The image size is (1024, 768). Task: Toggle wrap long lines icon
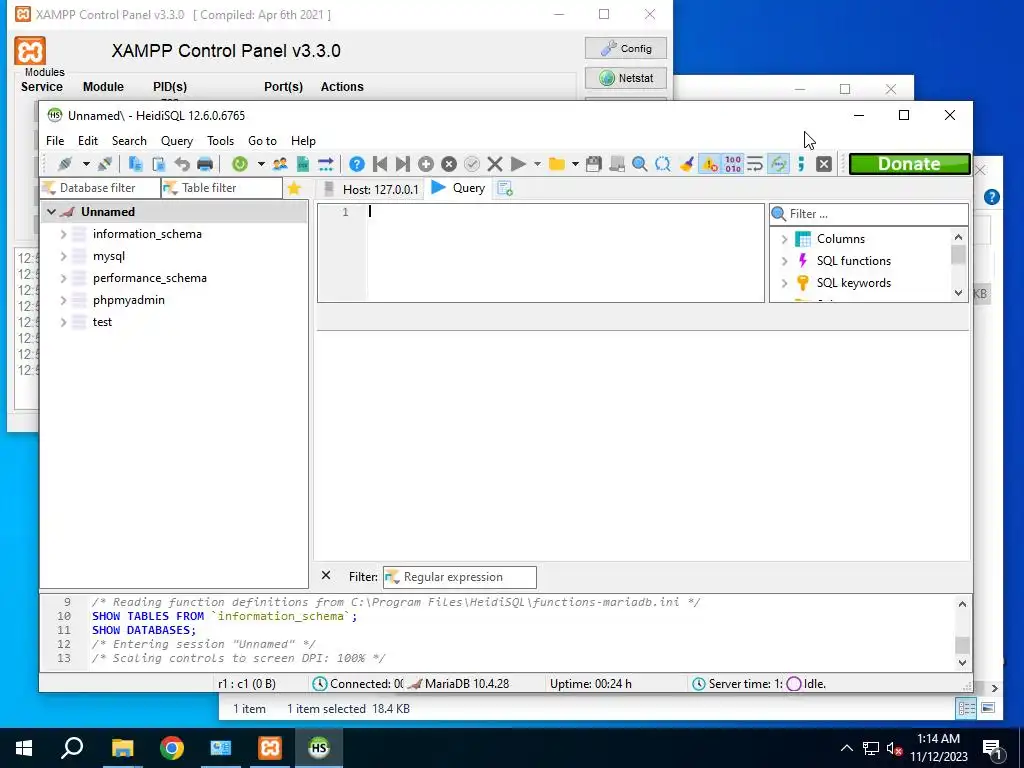pyautogui.click(x=755, y=164)
